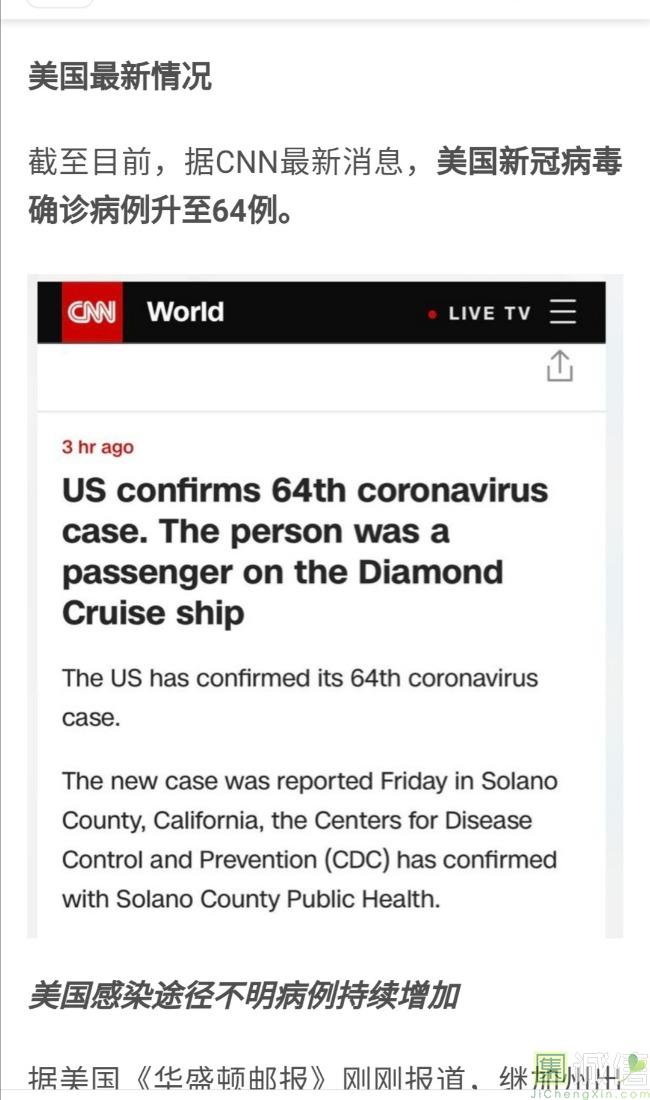Viewport: 650px width, 1100px height.
Task: Click the italic heading "美国感染途径不明病例持续增加"
Action: coord(243,995)
